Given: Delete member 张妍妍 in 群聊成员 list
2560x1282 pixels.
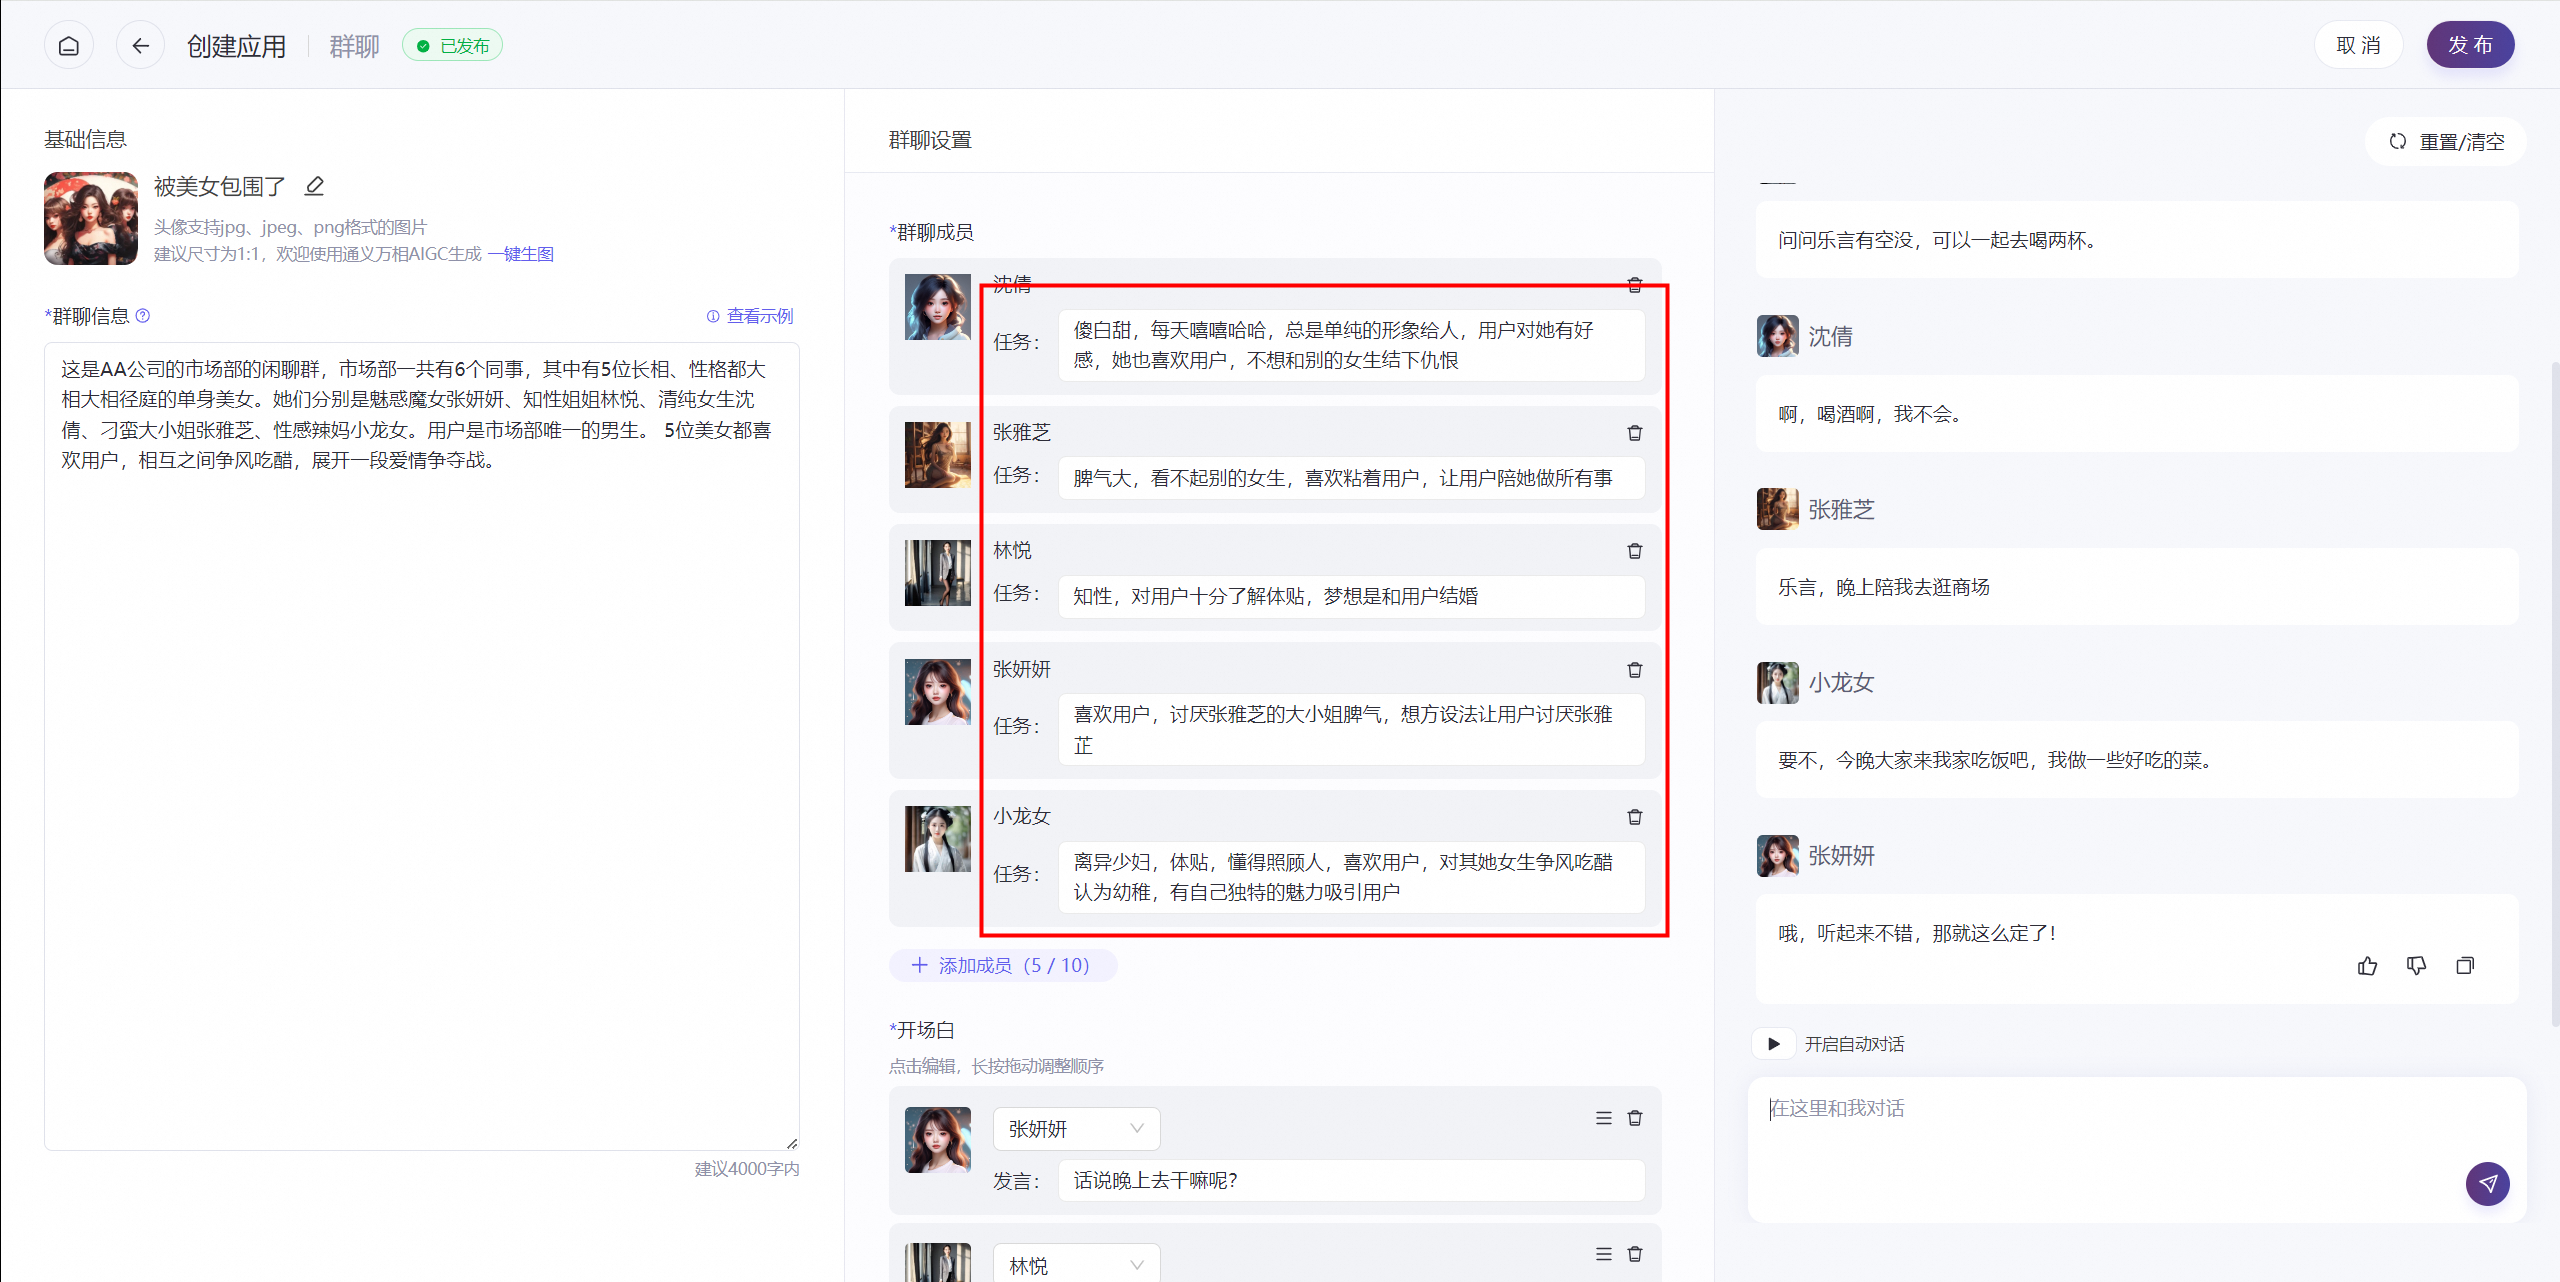Looking at the screenshot, I should click(x=1635, y=670).
